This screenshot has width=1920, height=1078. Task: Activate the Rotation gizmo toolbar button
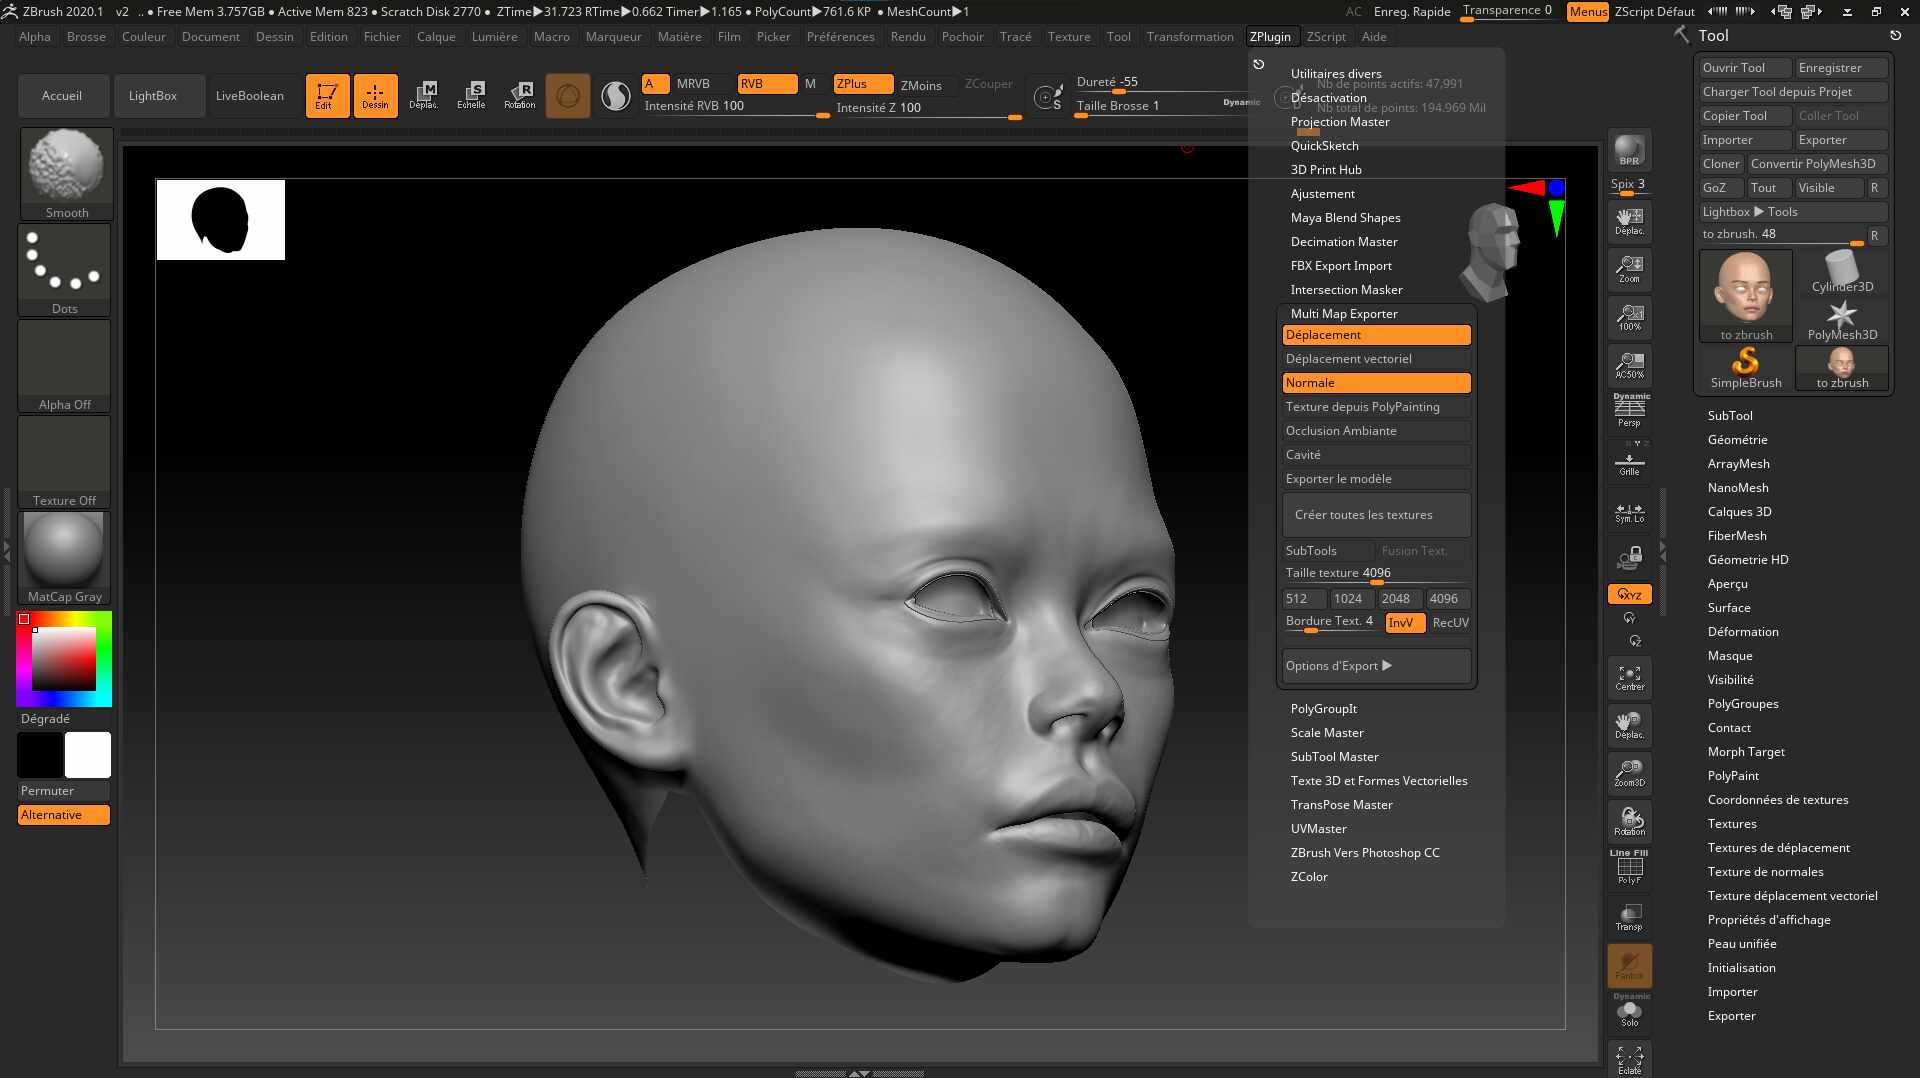point(519,95)
